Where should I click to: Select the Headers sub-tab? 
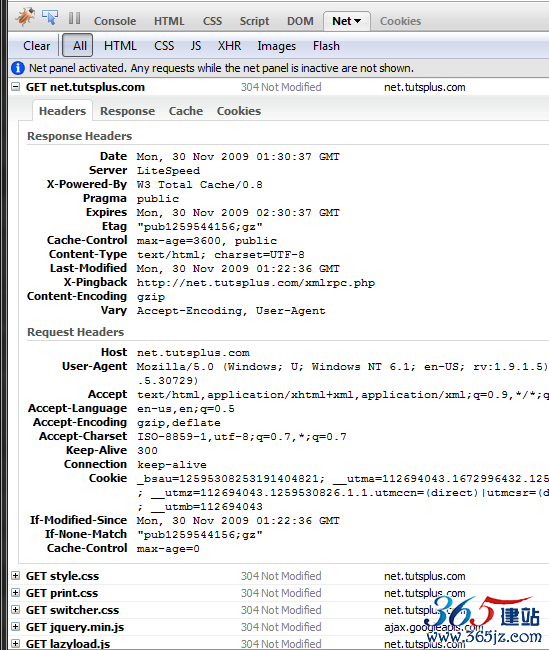[x=62, y=111]
